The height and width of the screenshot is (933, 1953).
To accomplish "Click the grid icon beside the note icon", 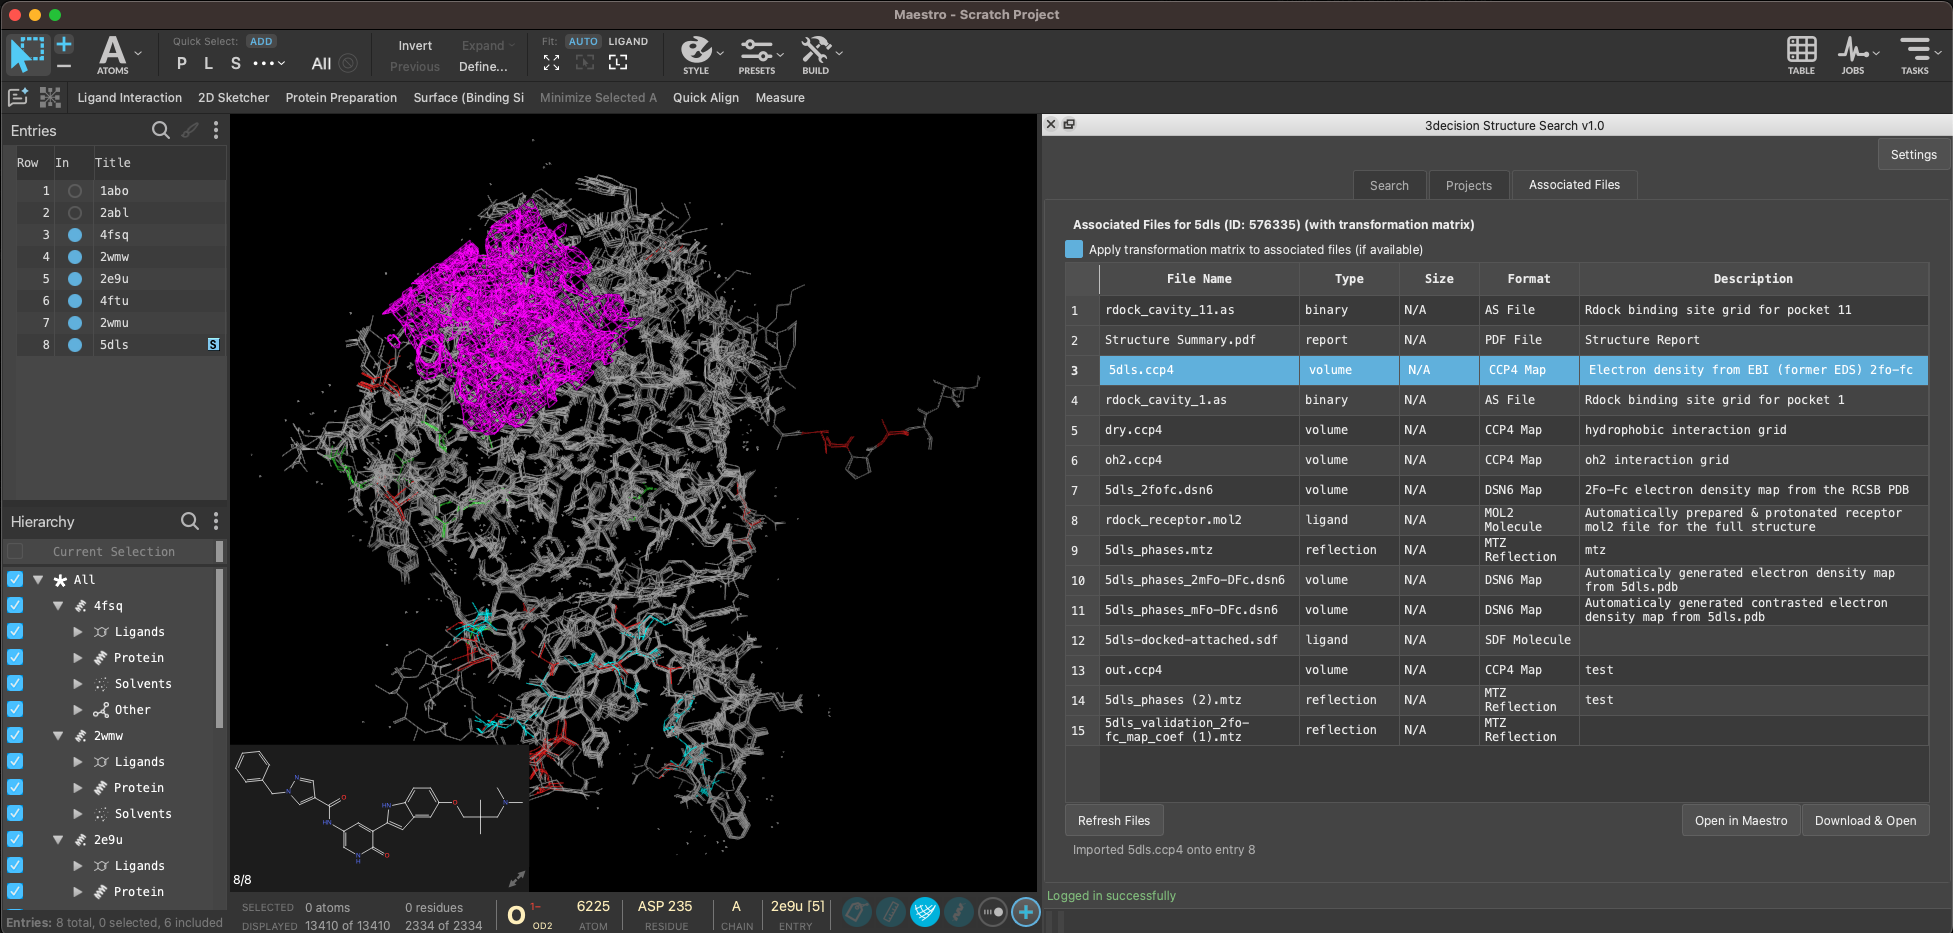I will [x=50, y=97].
